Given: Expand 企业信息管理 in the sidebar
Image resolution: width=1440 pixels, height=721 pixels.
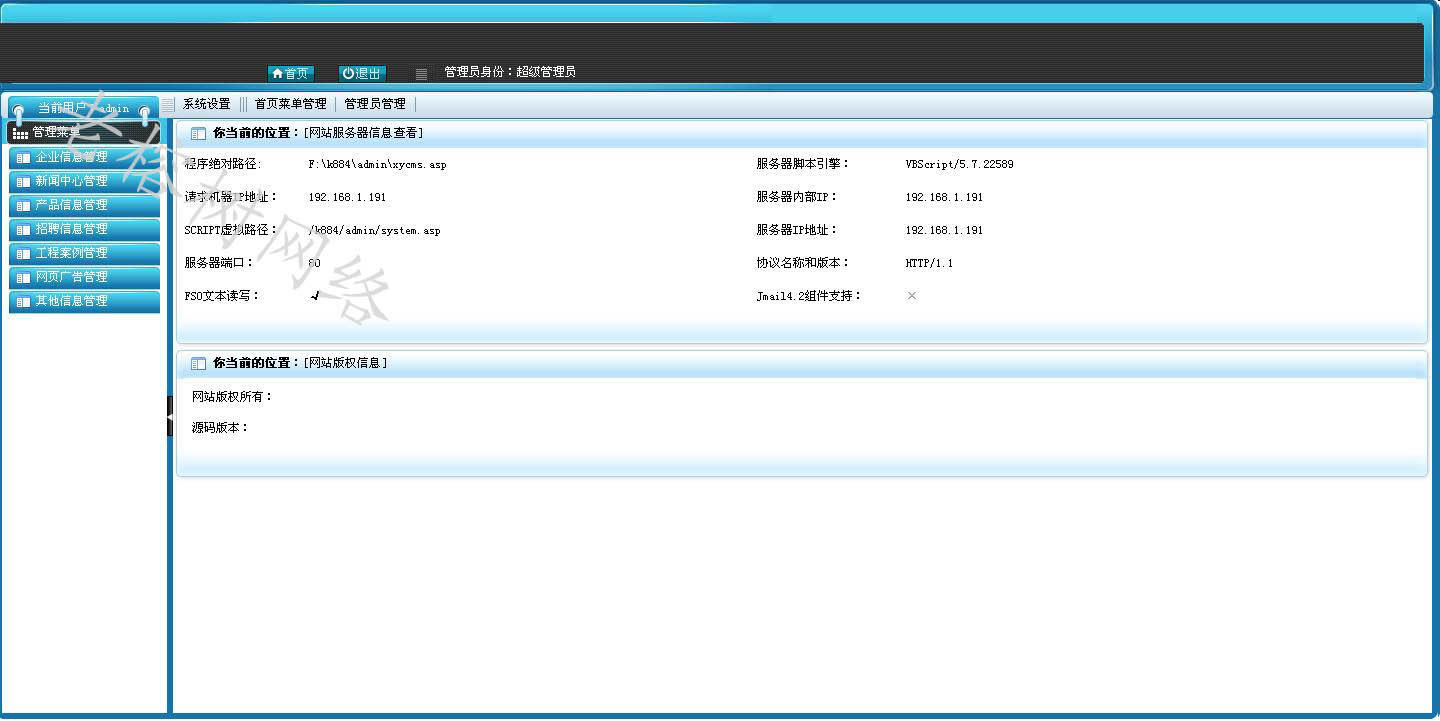Looking at the screenshot, I should [84, 157].
